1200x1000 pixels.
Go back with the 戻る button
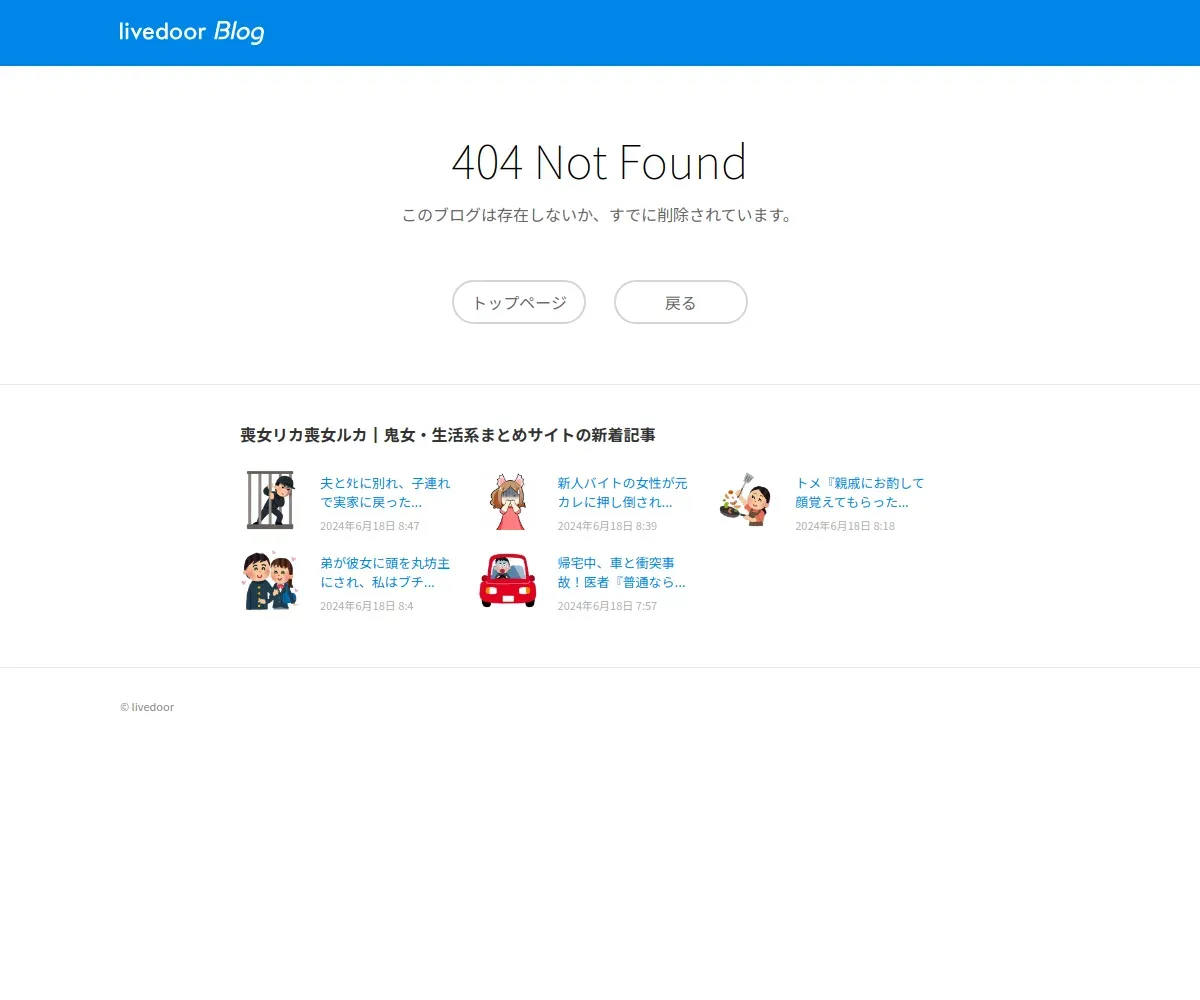(x=681, y=302)
